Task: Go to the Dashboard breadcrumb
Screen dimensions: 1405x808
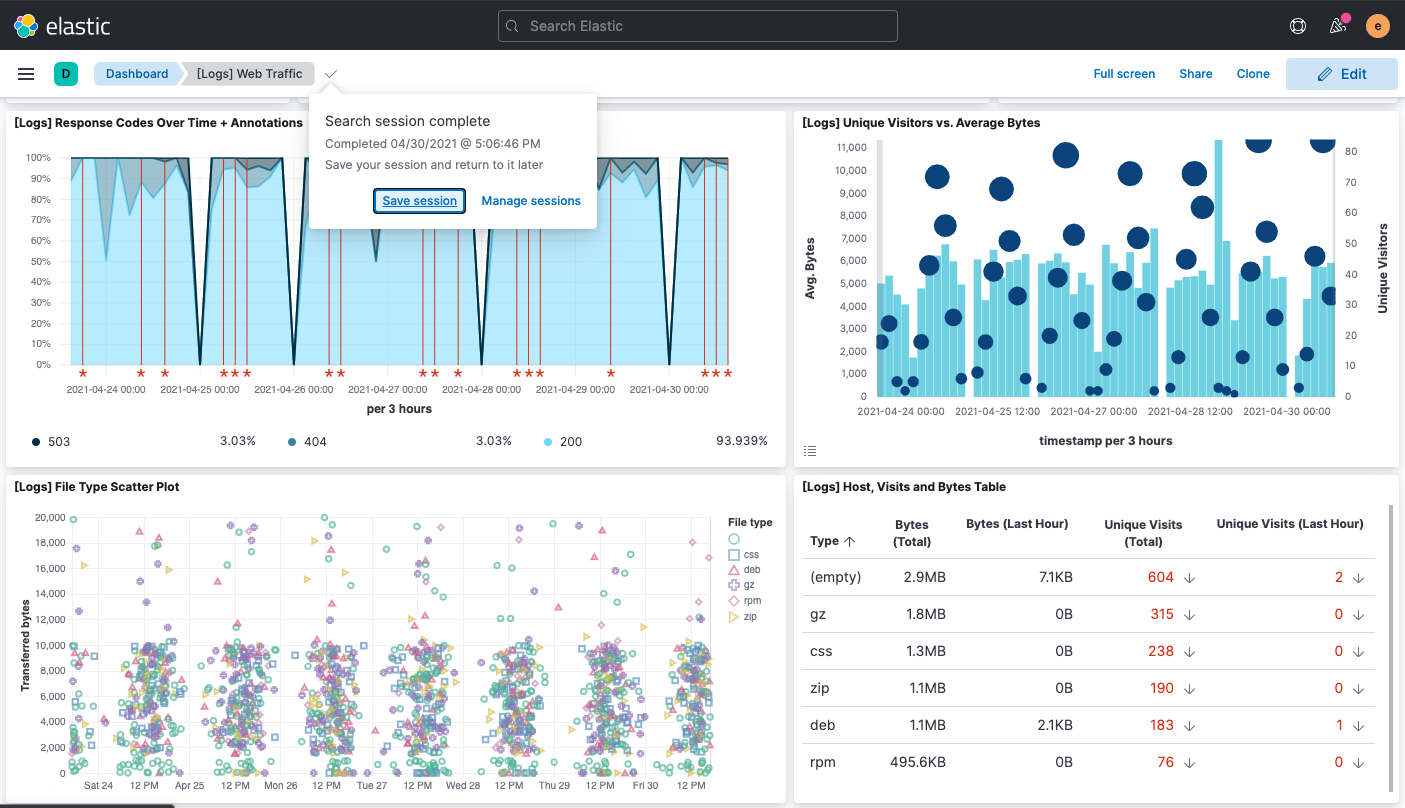Action: (x=137, y=74)
